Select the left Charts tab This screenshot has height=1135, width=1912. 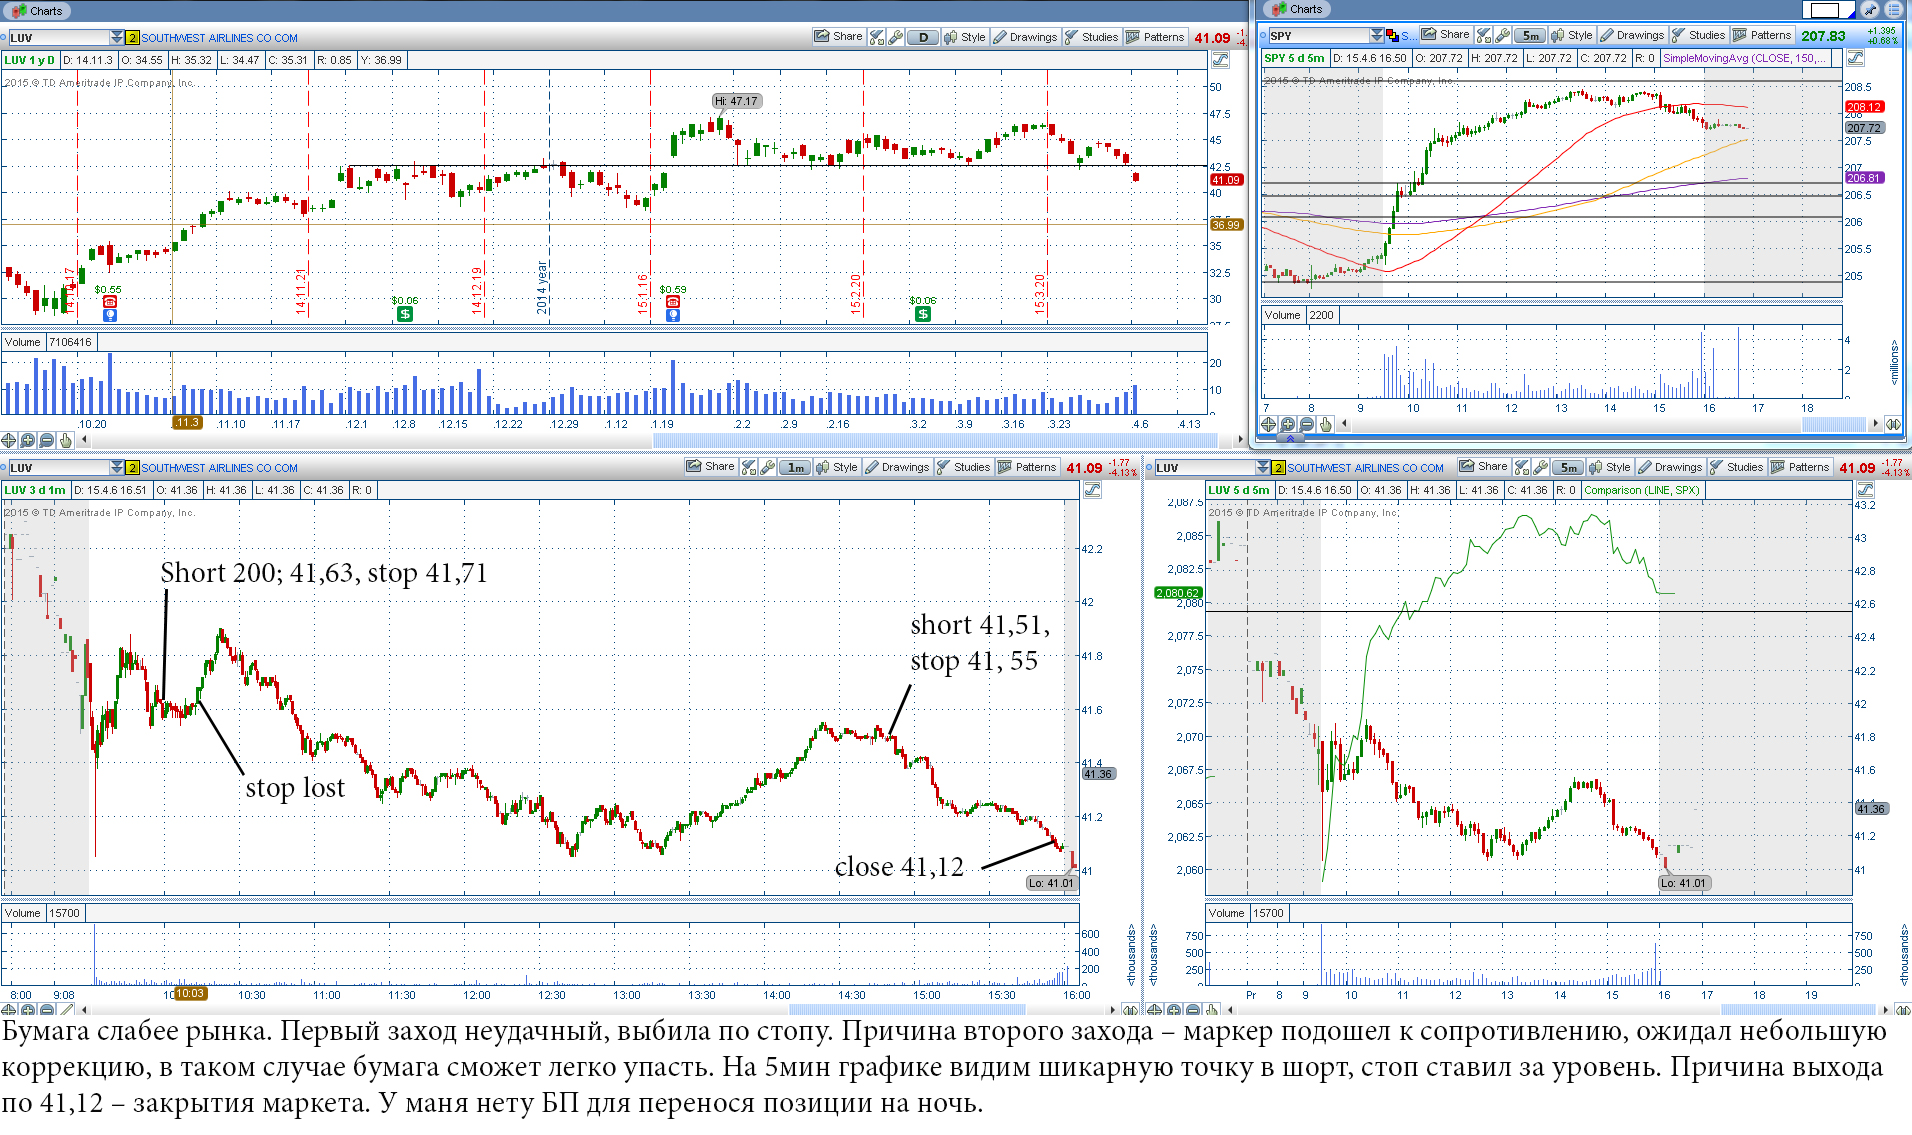(x=38, y=11)
